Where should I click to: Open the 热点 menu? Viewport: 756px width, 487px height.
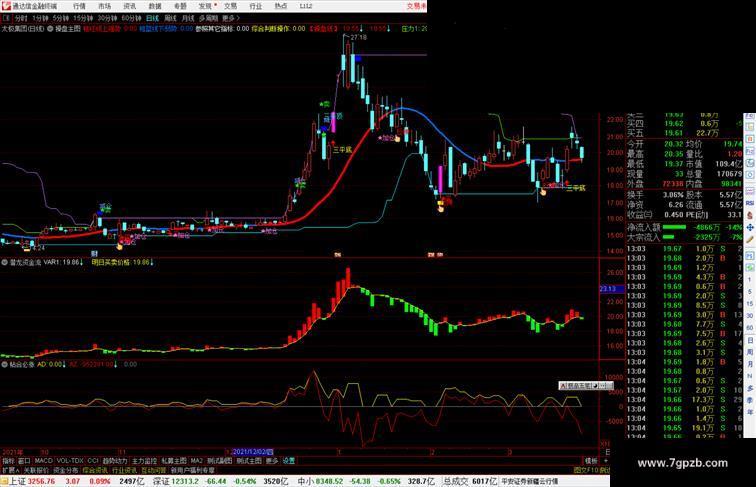(281, 6)
